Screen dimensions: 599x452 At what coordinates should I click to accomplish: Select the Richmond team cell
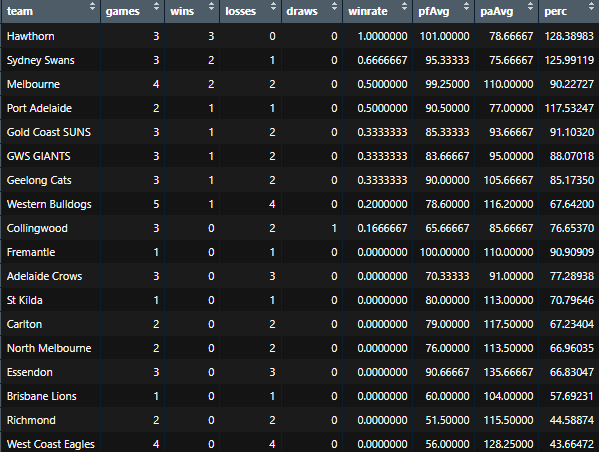coord(50,420)
